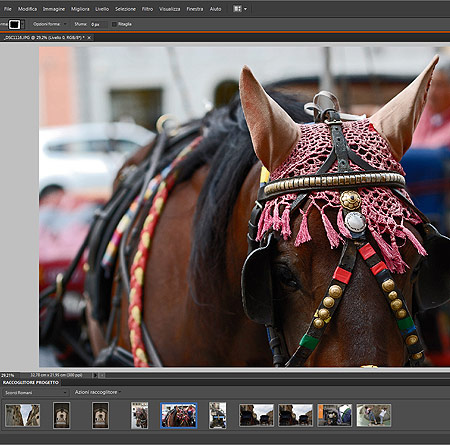Select the _DSC1118.JPG document tab
Viewport: 450px width, 445px height.
click(x=43, y=38)
